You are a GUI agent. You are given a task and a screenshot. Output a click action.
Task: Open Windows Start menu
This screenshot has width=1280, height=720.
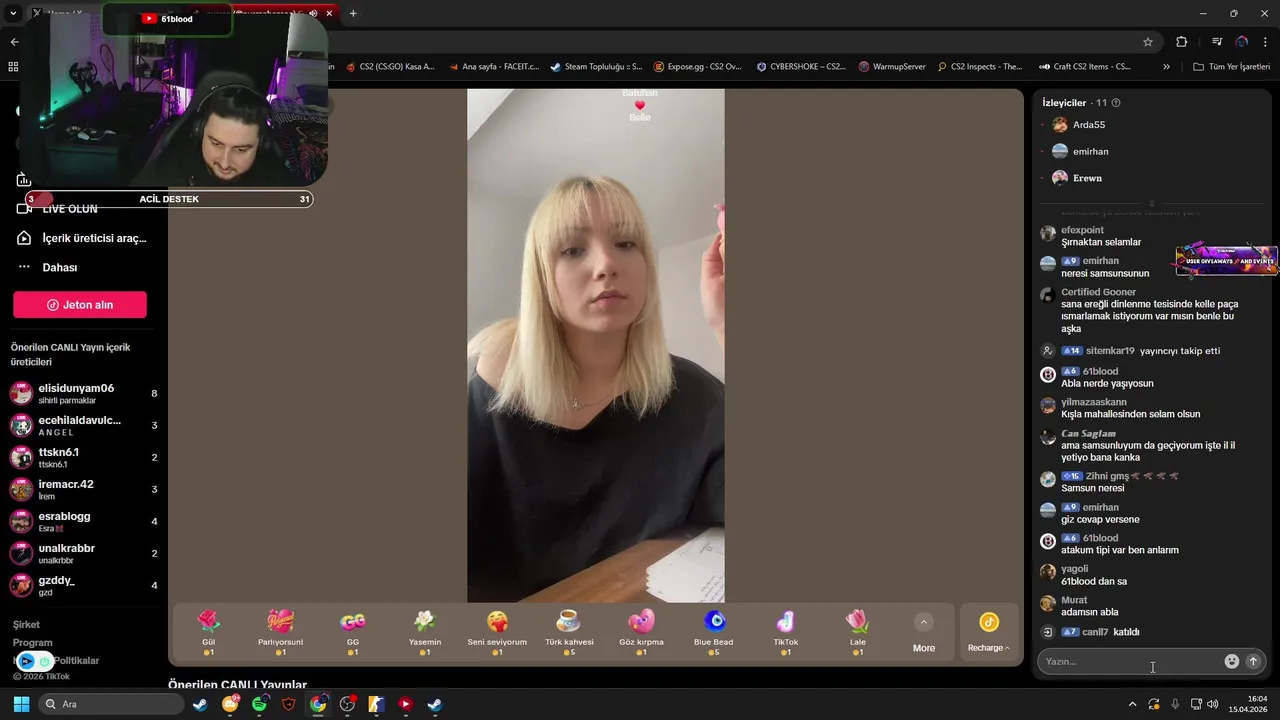click(21, 704)
